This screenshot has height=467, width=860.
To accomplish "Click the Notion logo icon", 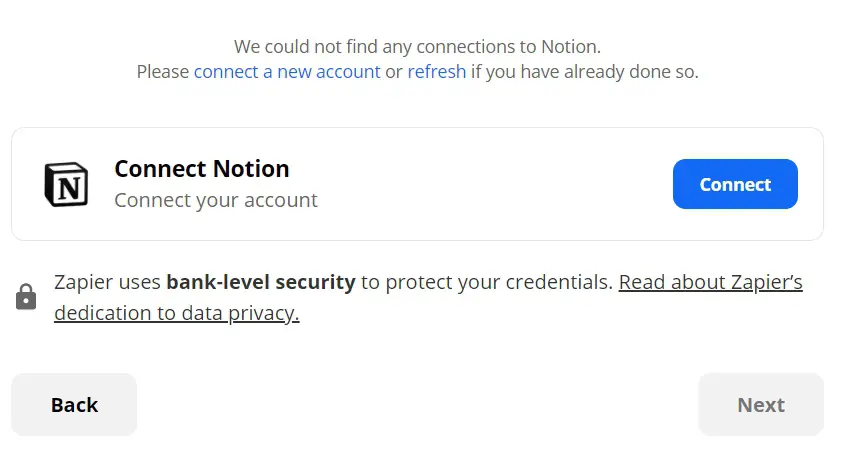I will (66, 184).
